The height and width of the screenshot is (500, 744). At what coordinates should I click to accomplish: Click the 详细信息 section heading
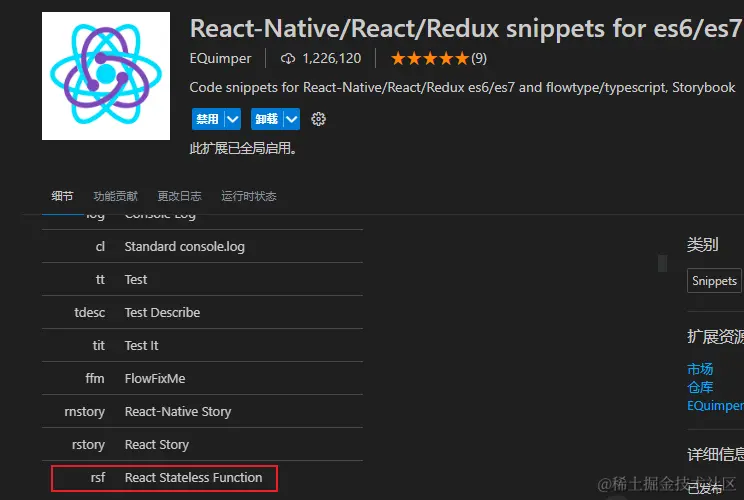(x=716, y=454)
